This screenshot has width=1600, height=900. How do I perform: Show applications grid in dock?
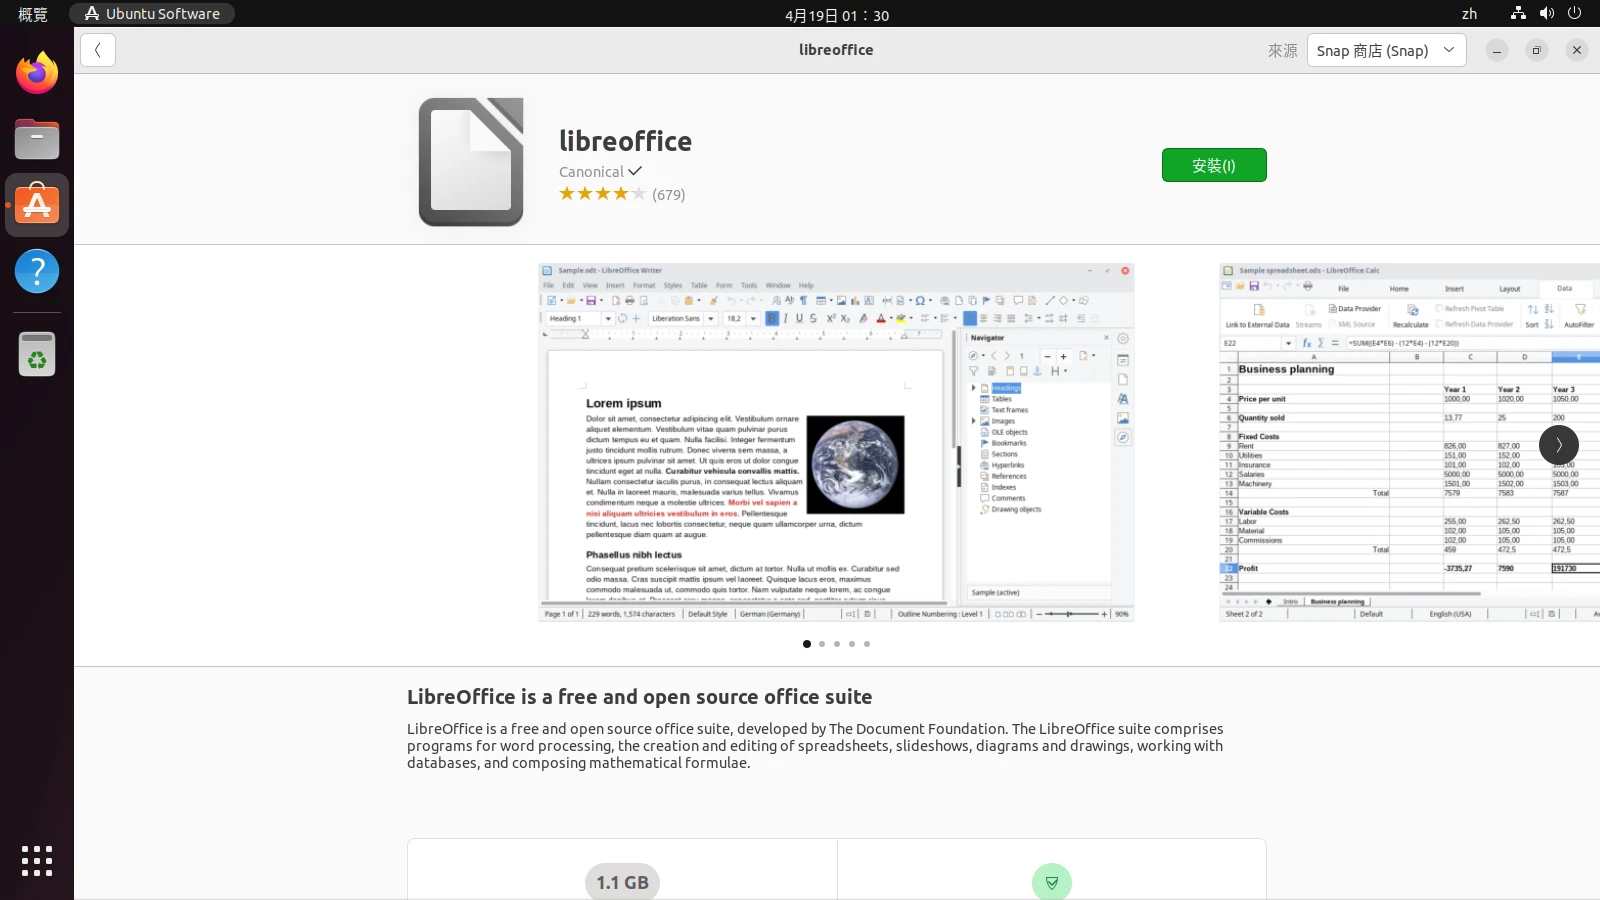37,860
